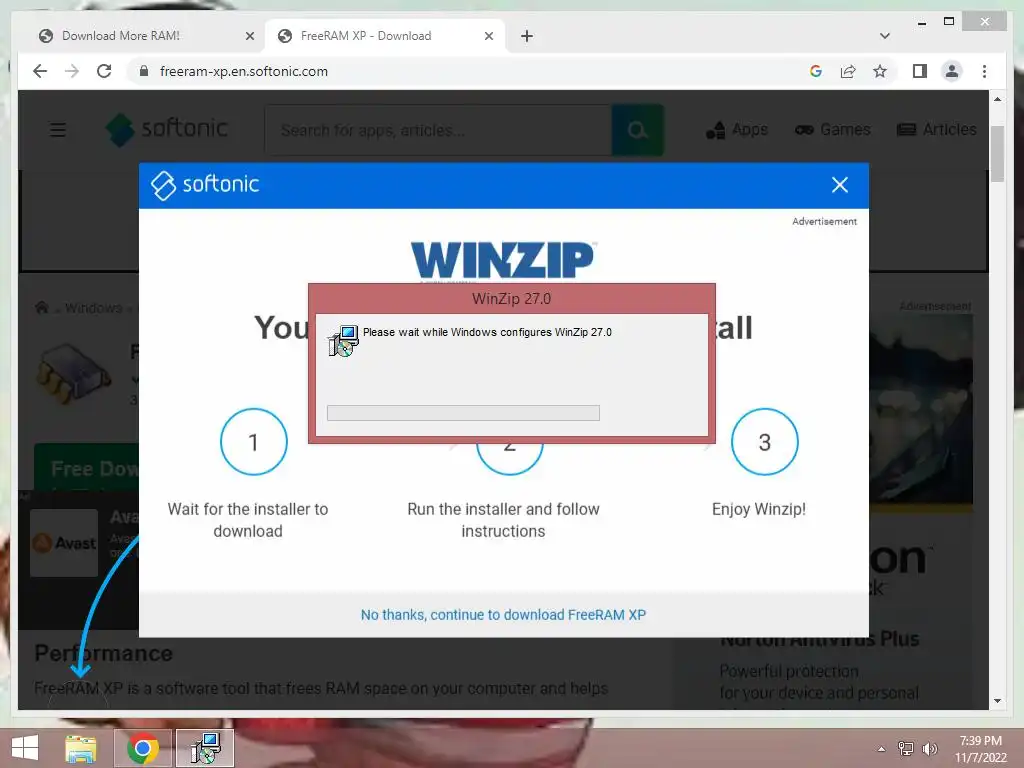Add a new tab with the plus button

(x=526, y=36)
